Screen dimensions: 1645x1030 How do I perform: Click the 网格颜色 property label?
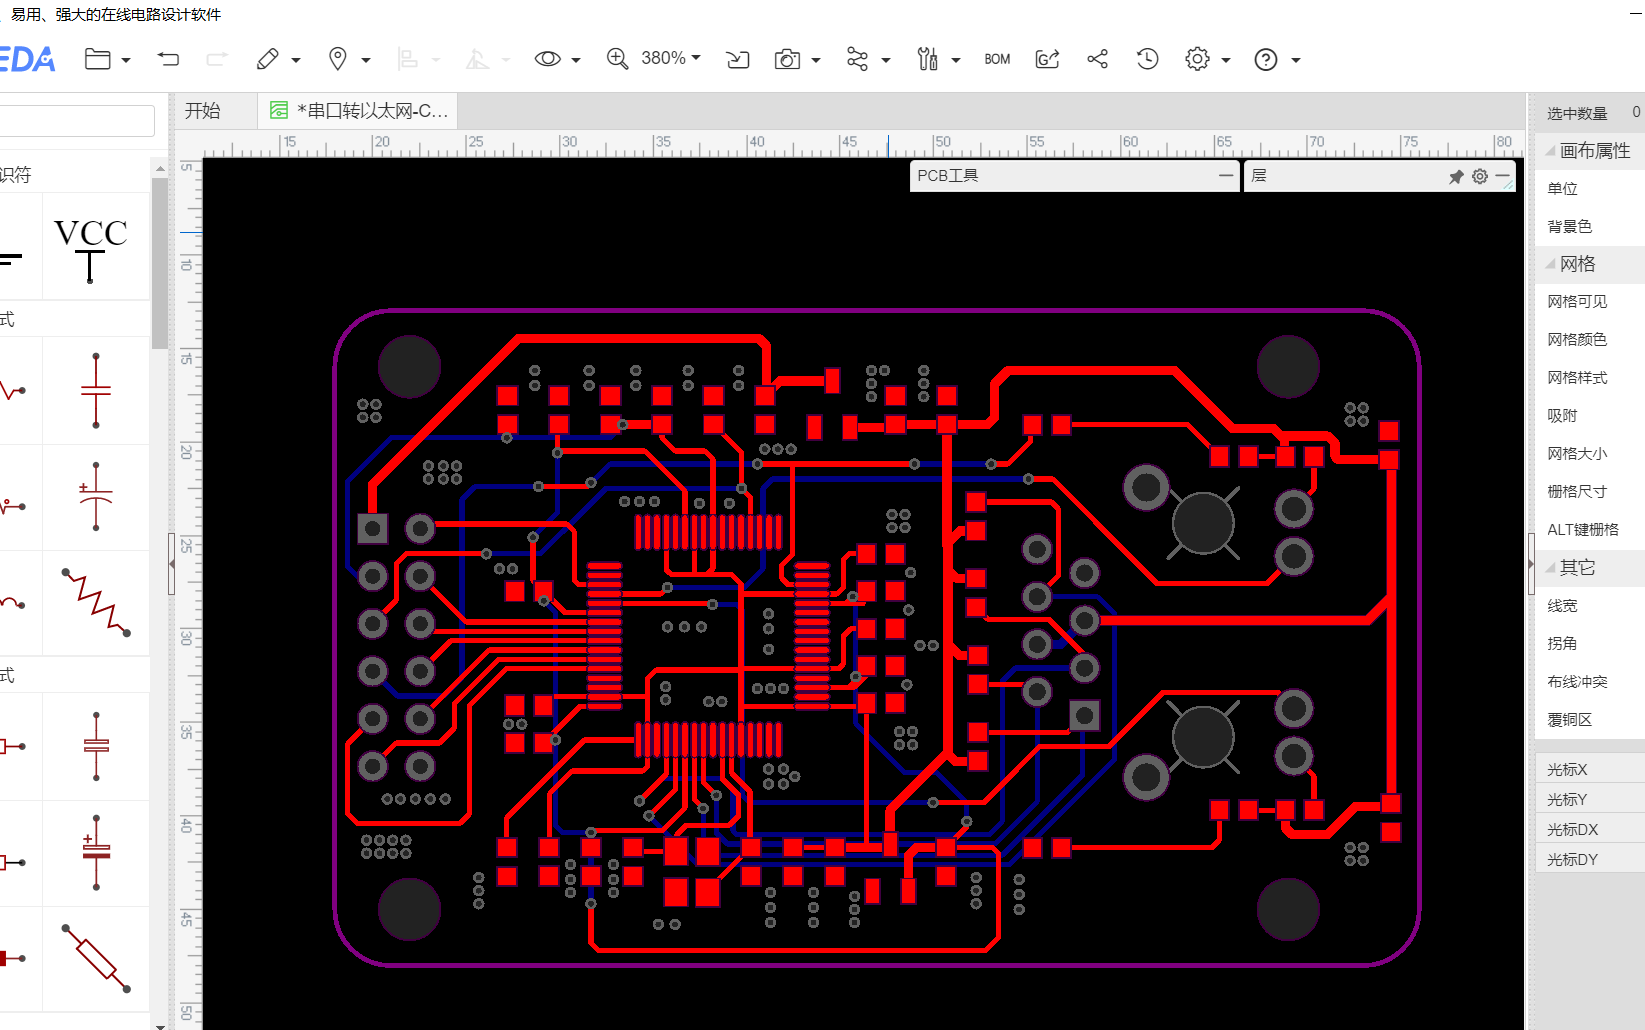1577,339
